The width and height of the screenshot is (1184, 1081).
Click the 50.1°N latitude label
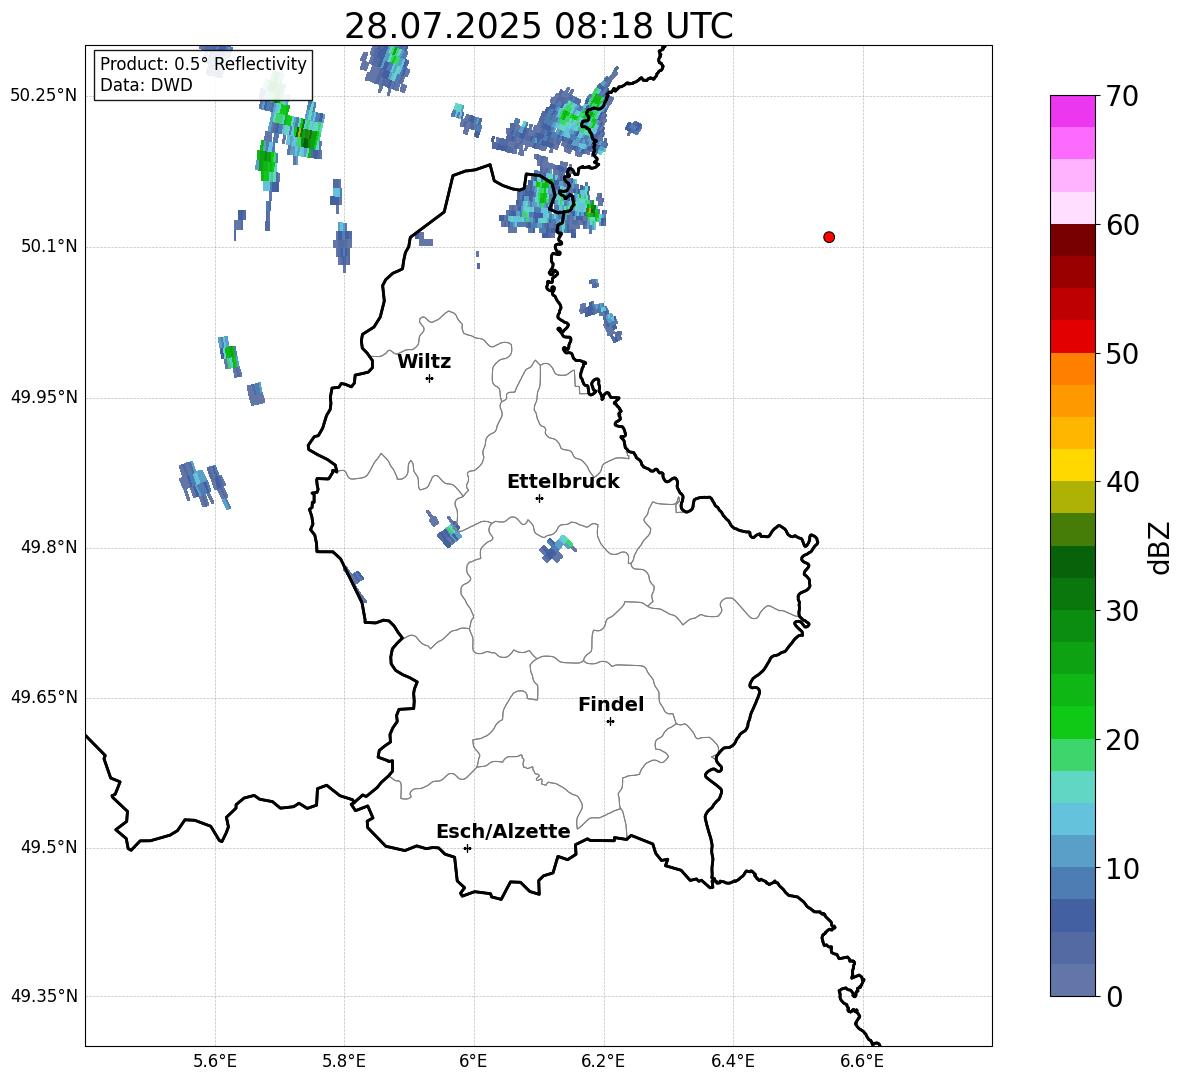pyautogui.click(x=49, y=246)
